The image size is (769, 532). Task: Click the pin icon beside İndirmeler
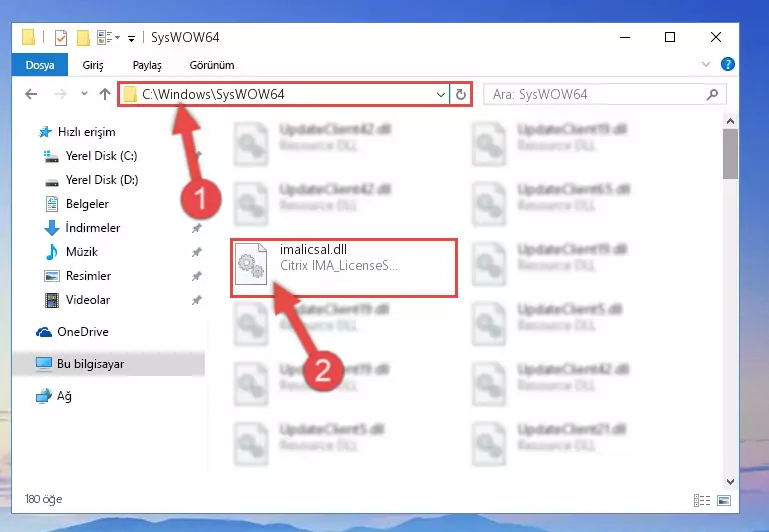197,228
